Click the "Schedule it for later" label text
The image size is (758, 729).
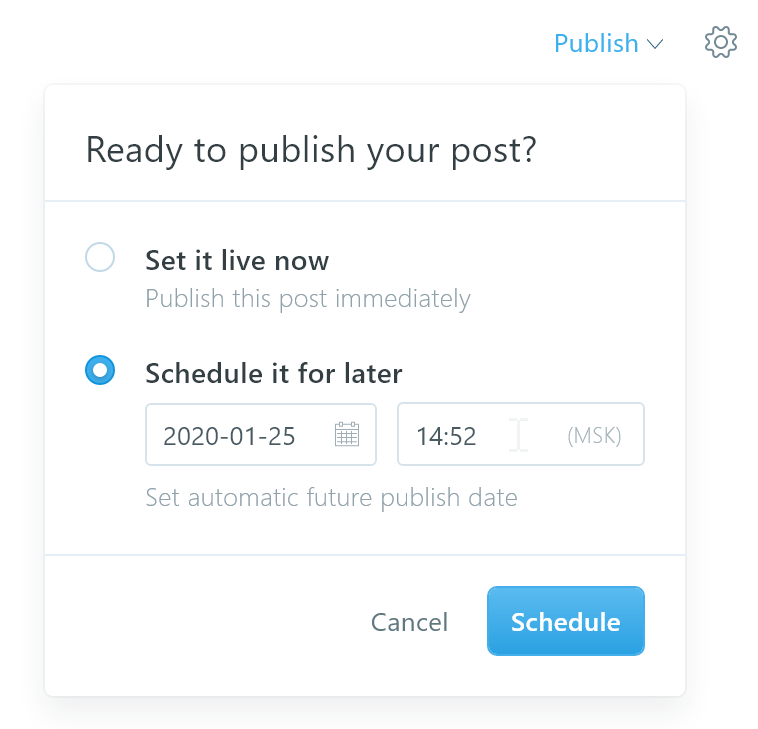[274, 374]
